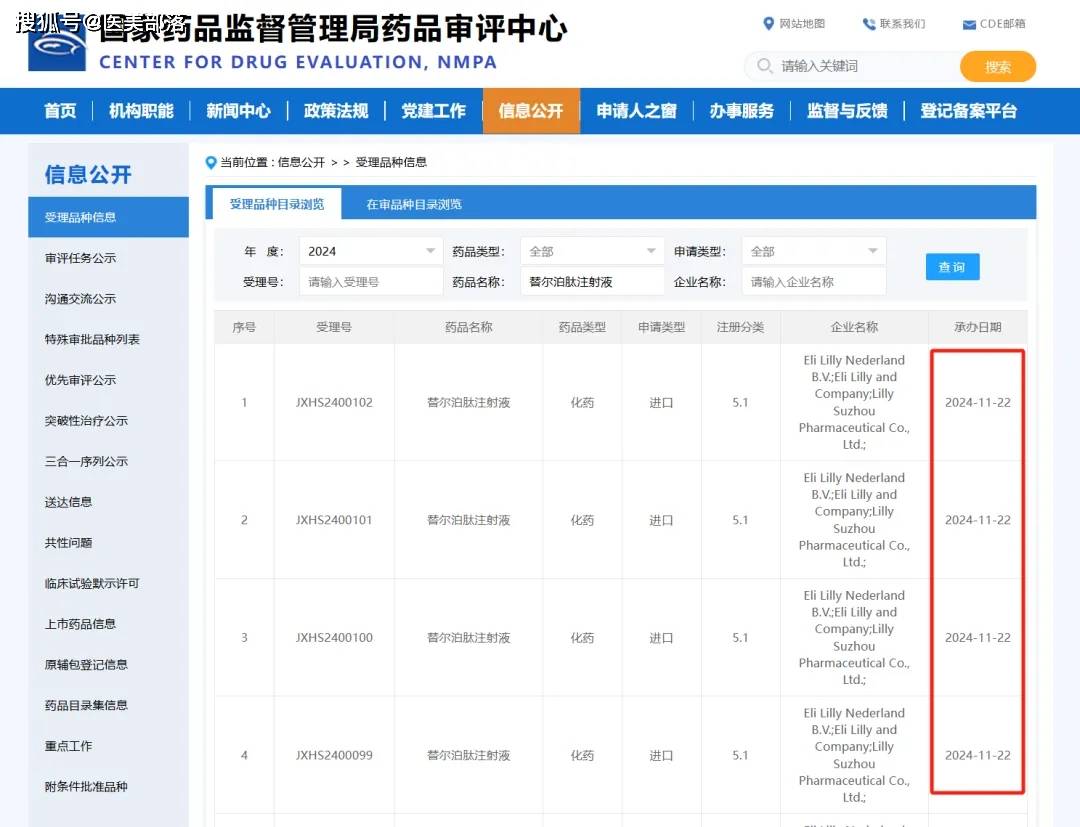This screenshot has width=1080, height=827.
Task: Open the 新闻中心 navigation item
Action: (x=238, y=111)
